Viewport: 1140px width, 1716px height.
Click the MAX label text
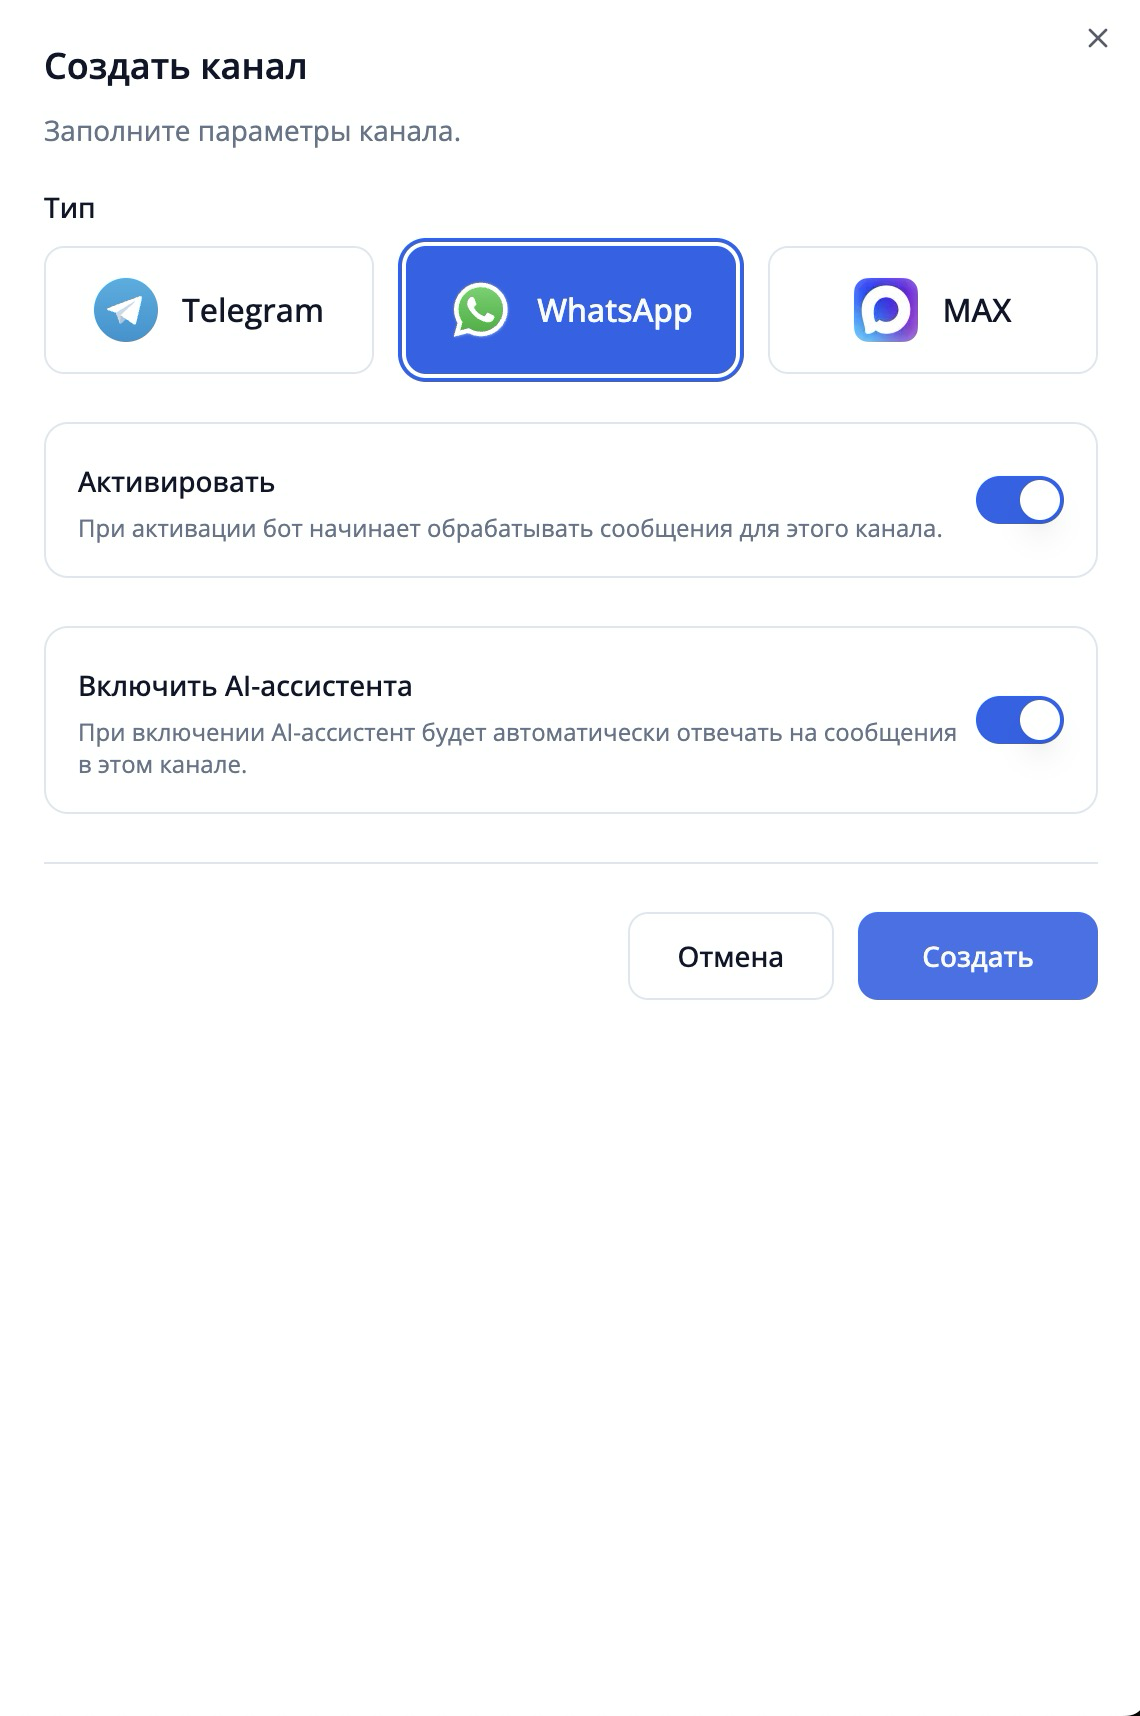[977, 310]
